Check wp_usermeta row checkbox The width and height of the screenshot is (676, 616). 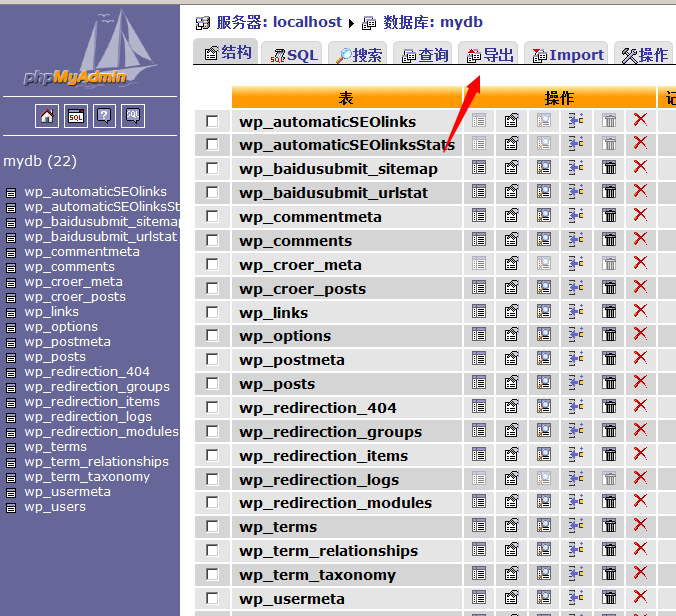(212, 598)
